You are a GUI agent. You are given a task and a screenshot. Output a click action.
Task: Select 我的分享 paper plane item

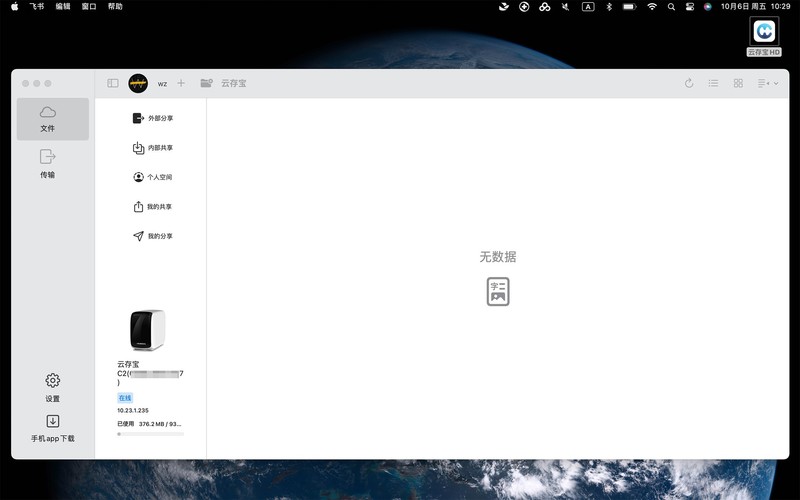pyautogui.click(x=153, y=236)
